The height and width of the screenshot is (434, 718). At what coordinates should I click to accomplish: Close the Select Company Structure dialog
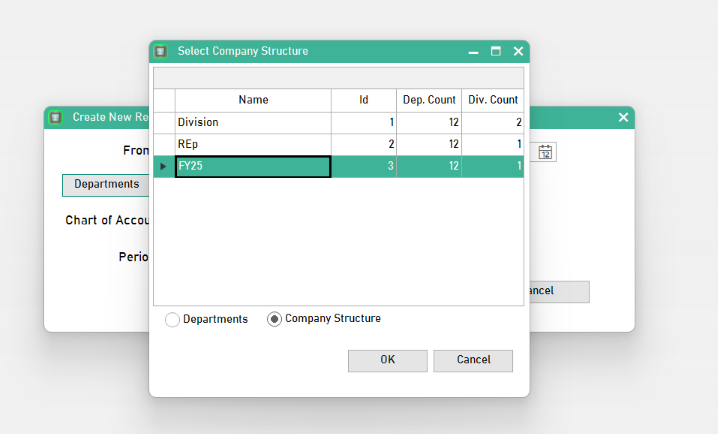pyautogui.click(x=518, y=51)
